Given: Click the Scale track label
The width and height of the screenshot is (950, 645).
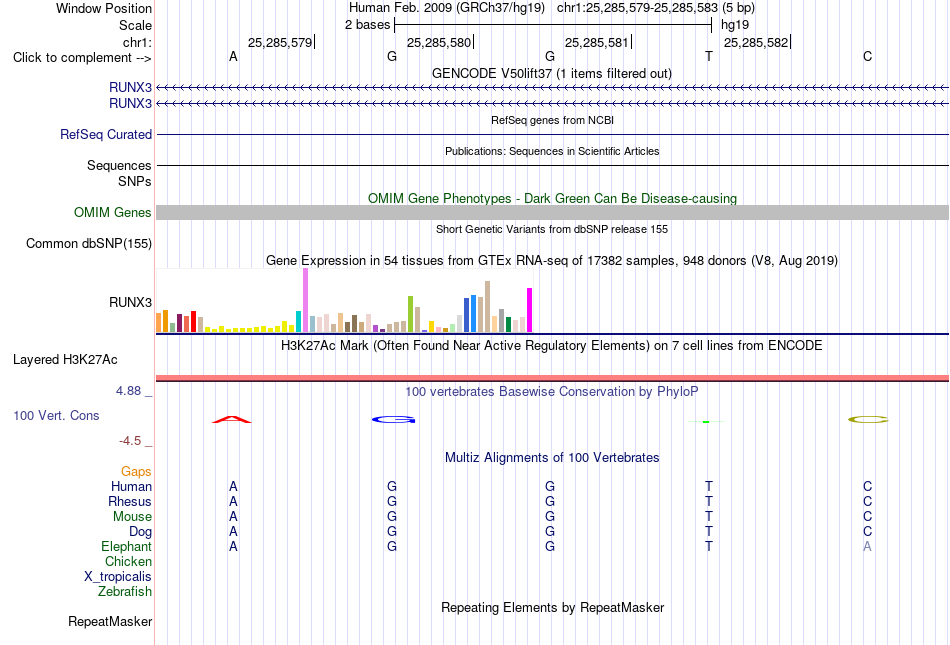Looking at the screenshot, I should [136, 25].
